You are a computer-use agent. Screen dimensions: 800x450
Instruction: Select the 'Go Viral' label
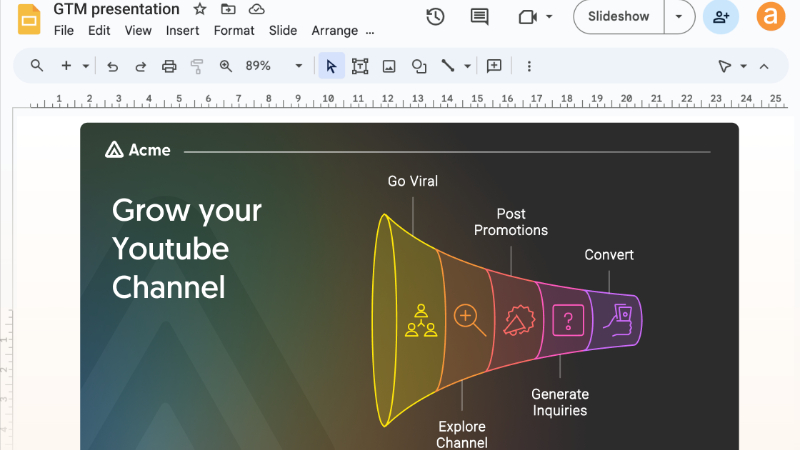(413, 181)
